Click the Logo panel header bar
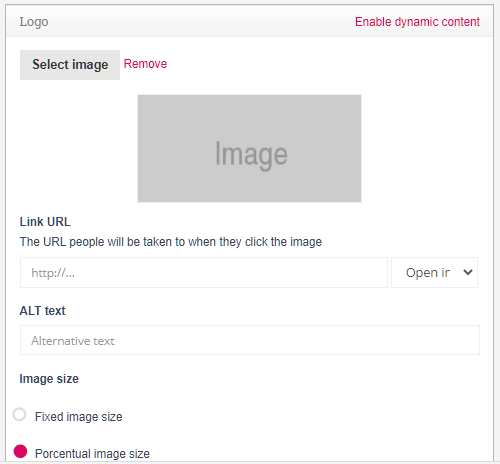Viewport: 500px width, 464px height. [250, 21]
